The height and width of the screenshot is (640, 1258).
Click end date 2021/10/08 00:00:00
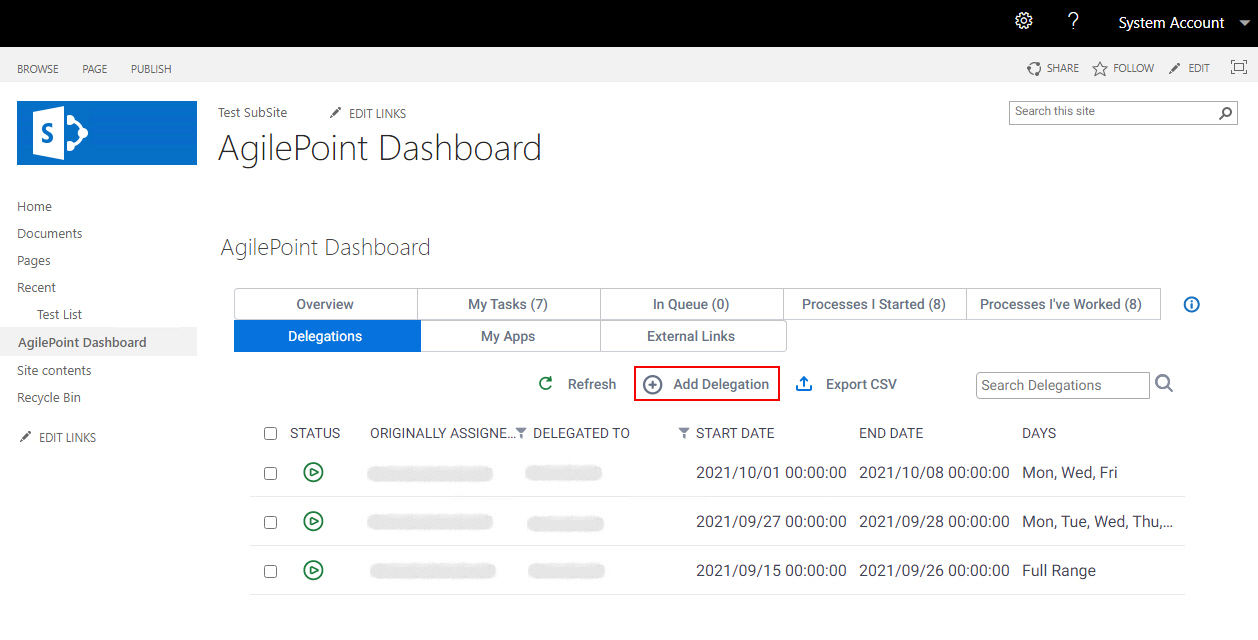click(x=934, y=472)
